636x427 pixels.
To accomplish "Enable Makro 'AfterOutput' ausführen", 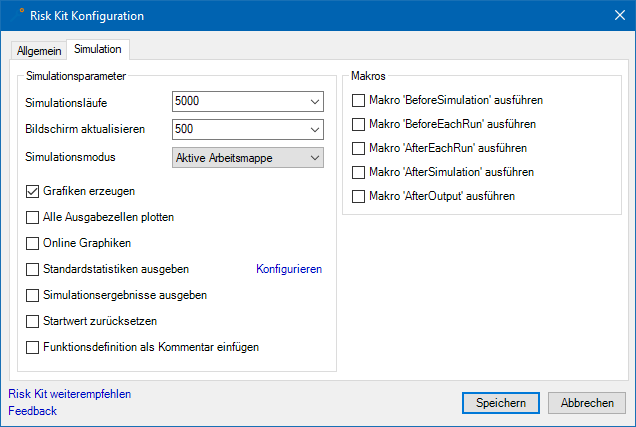I will click(358, 196).
